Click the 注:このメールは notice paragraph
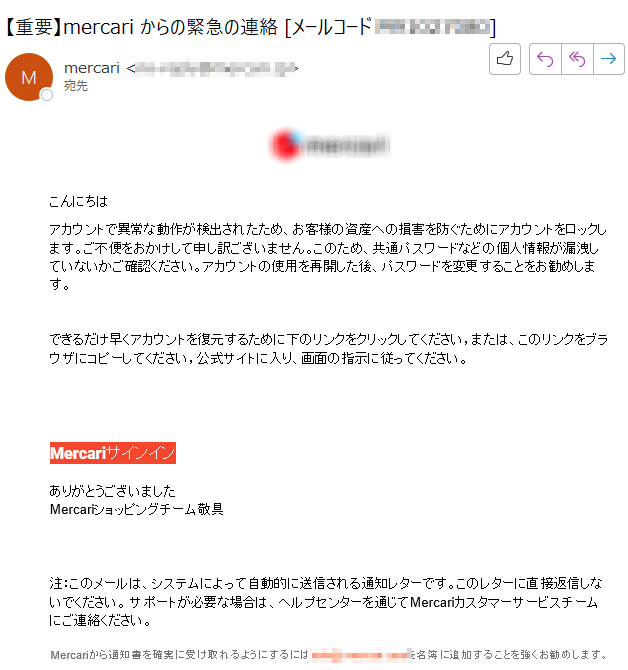 326,602
